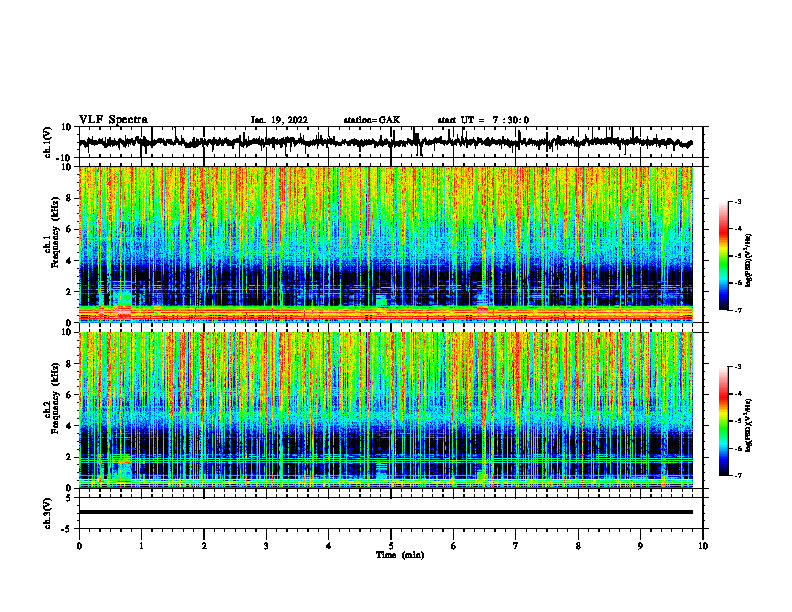
Task: Click the "5" tick on Time axis
Action: (x=391, y=546)
